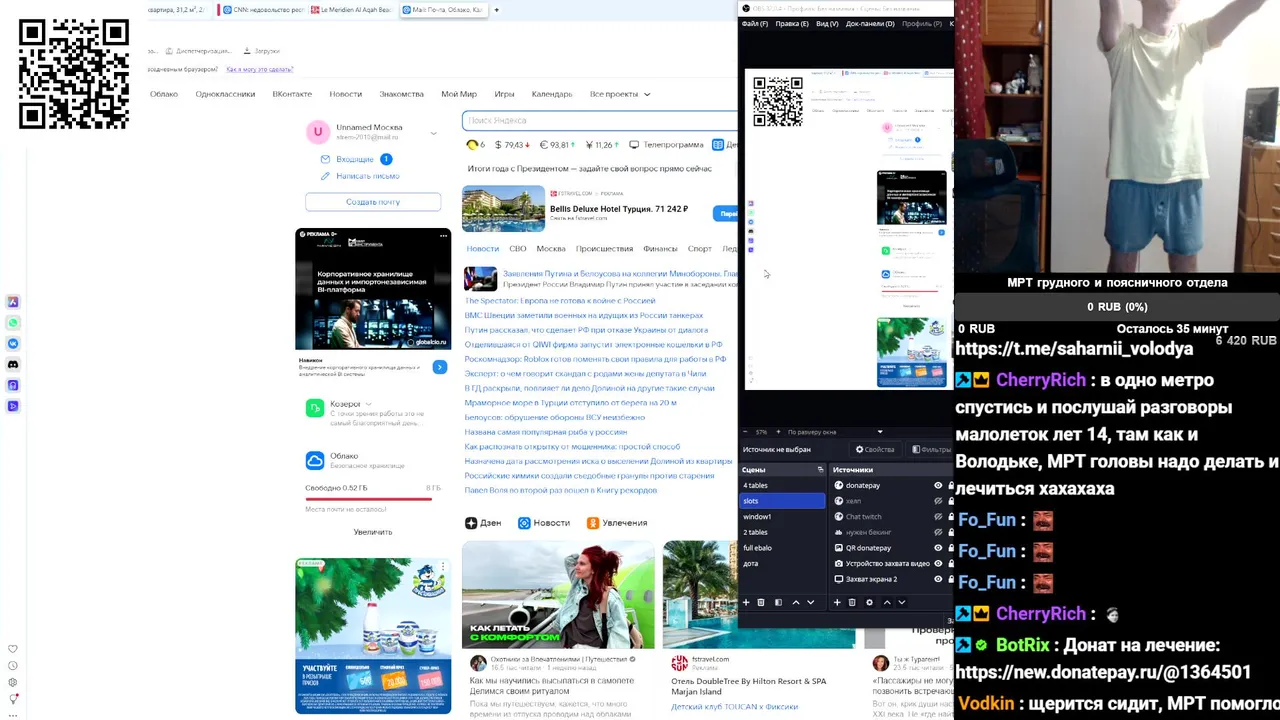Expand the Козерог horoscope chevron

coord(370,404)
